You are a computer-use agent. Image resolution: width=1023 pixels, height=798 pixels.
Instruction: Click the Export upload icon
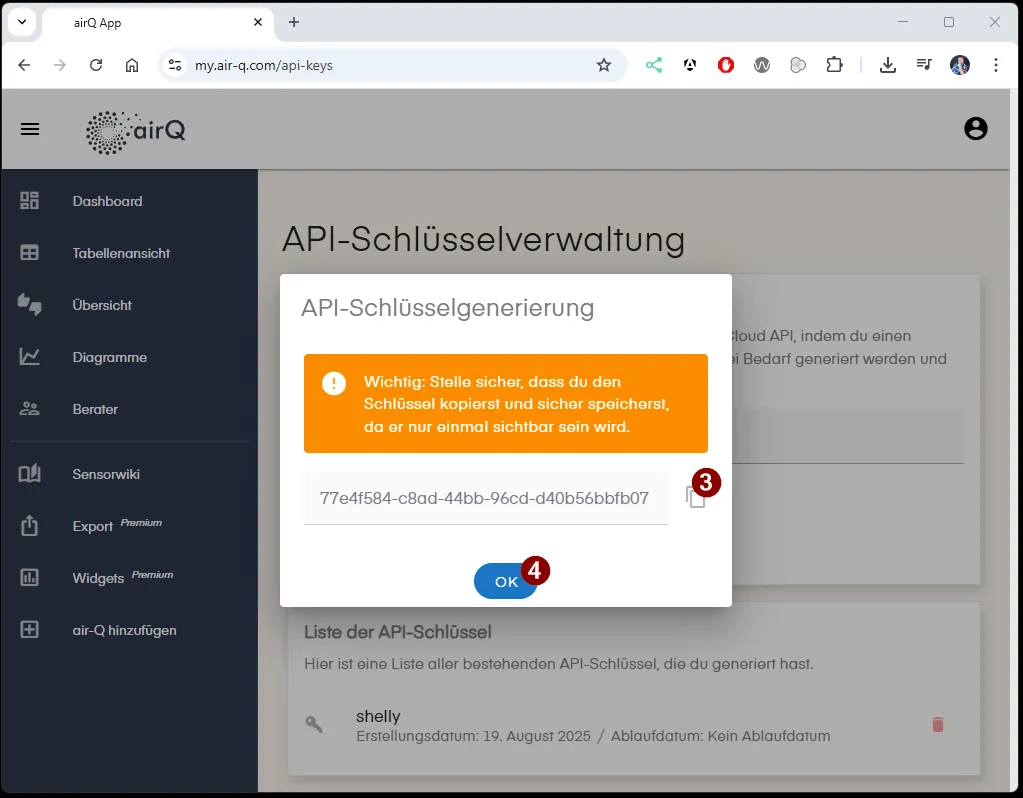pos(31,525)
